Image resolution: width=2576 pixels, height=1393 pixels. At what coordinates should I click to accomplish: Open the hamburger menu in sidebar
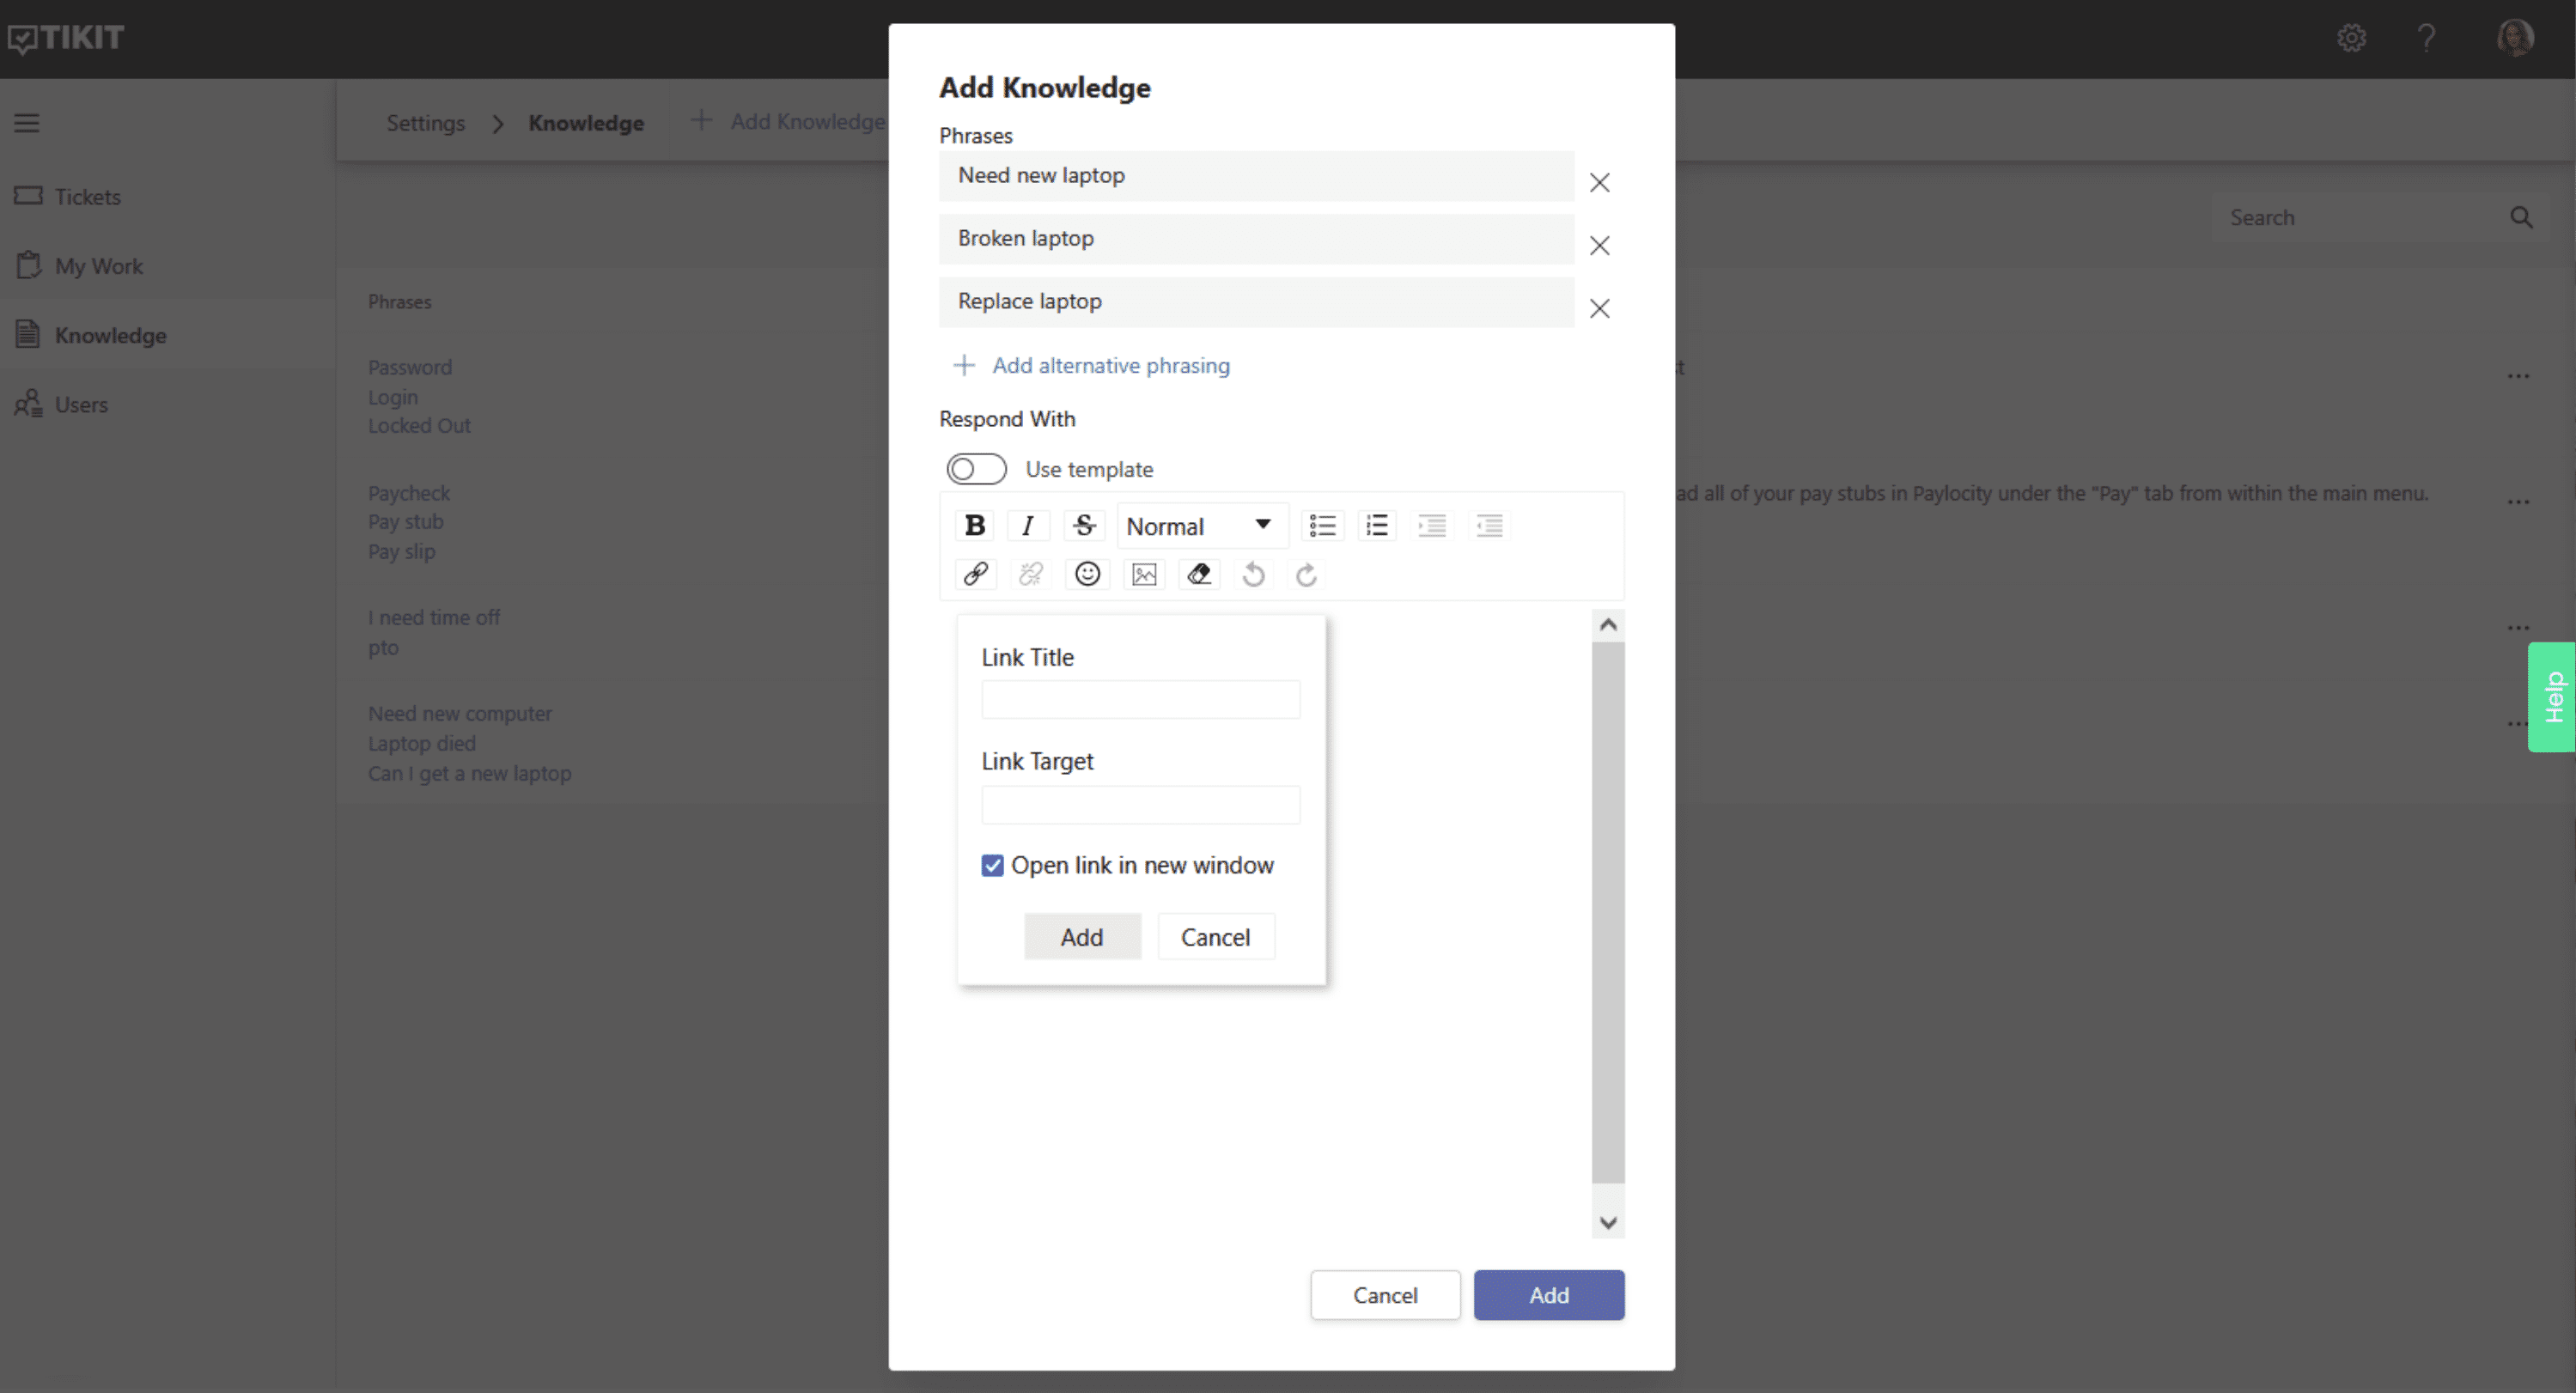[27, 123]
